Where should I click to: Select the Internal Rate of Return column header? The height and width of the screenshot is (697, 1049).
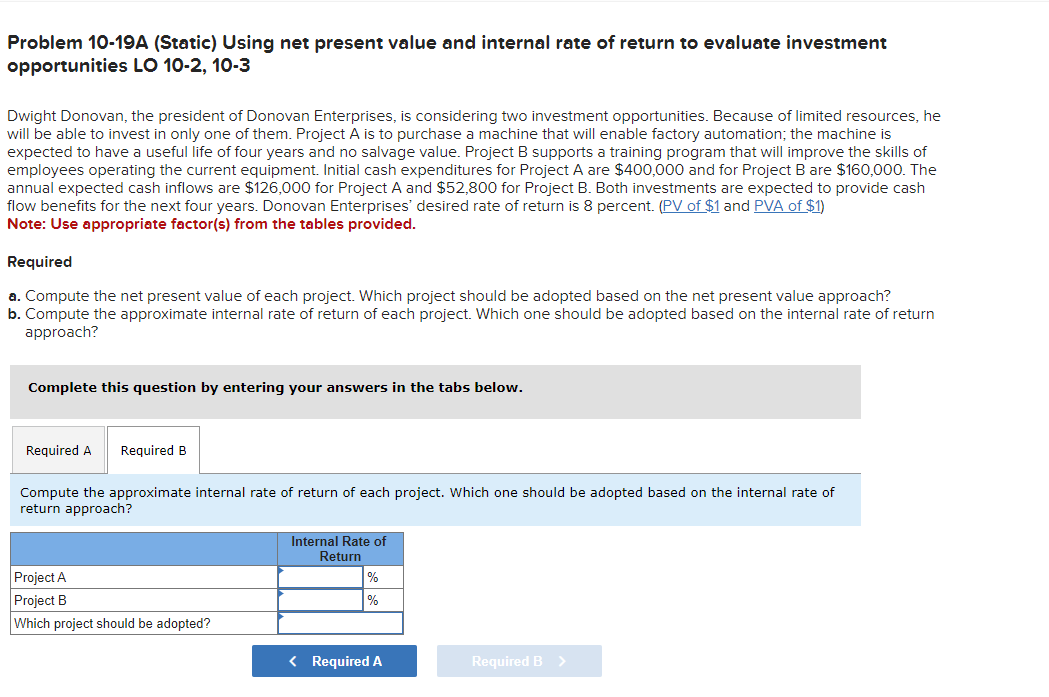click(340, 548)
